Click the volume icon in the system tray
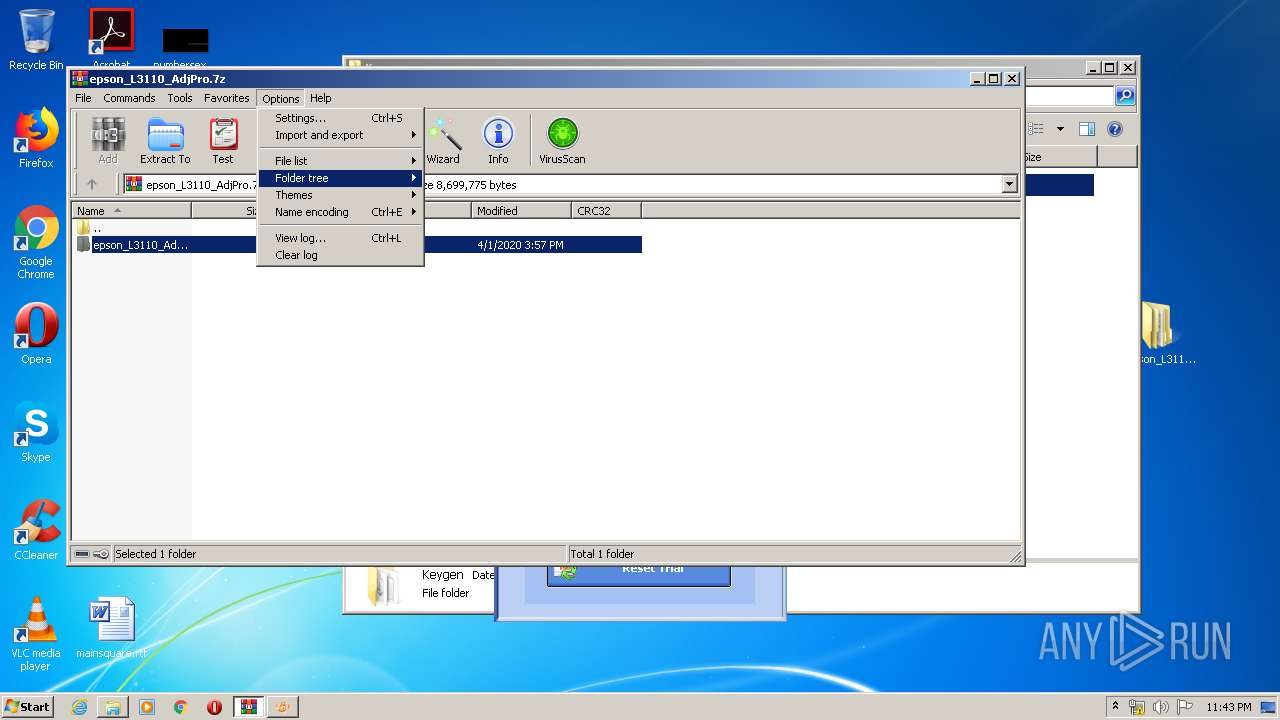Screen dimensions: 1280x720 [x=1160, y=707]
